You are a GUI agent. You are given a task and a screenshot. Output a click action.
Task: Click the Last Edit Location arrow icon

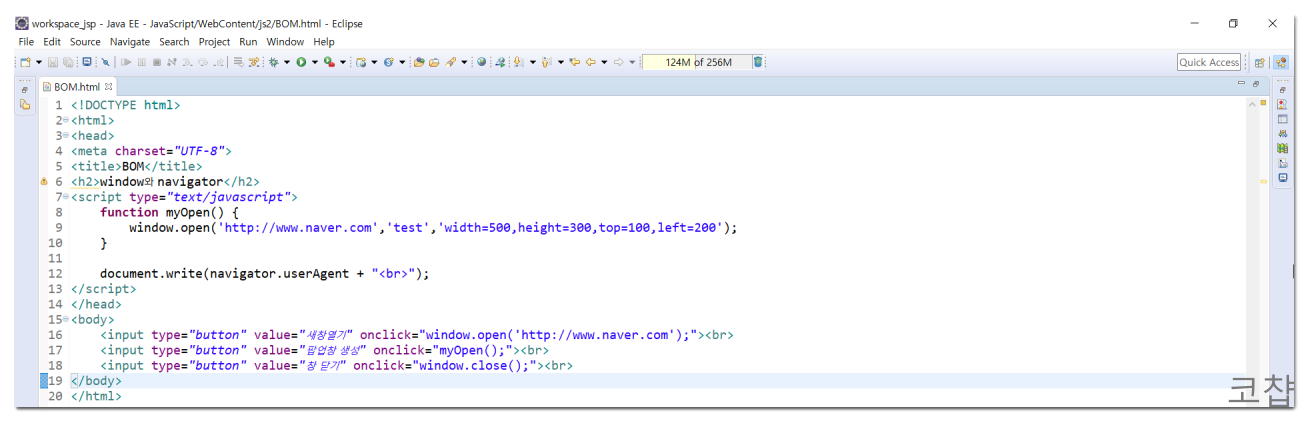(x=574, y=62)
